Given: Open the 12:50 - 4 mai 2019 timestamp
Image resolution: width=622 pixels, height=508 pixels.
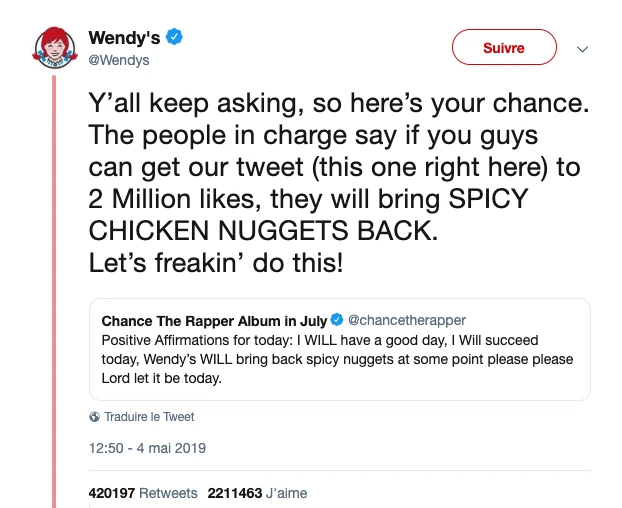Looking at the screenshot, I should point(147,448).
